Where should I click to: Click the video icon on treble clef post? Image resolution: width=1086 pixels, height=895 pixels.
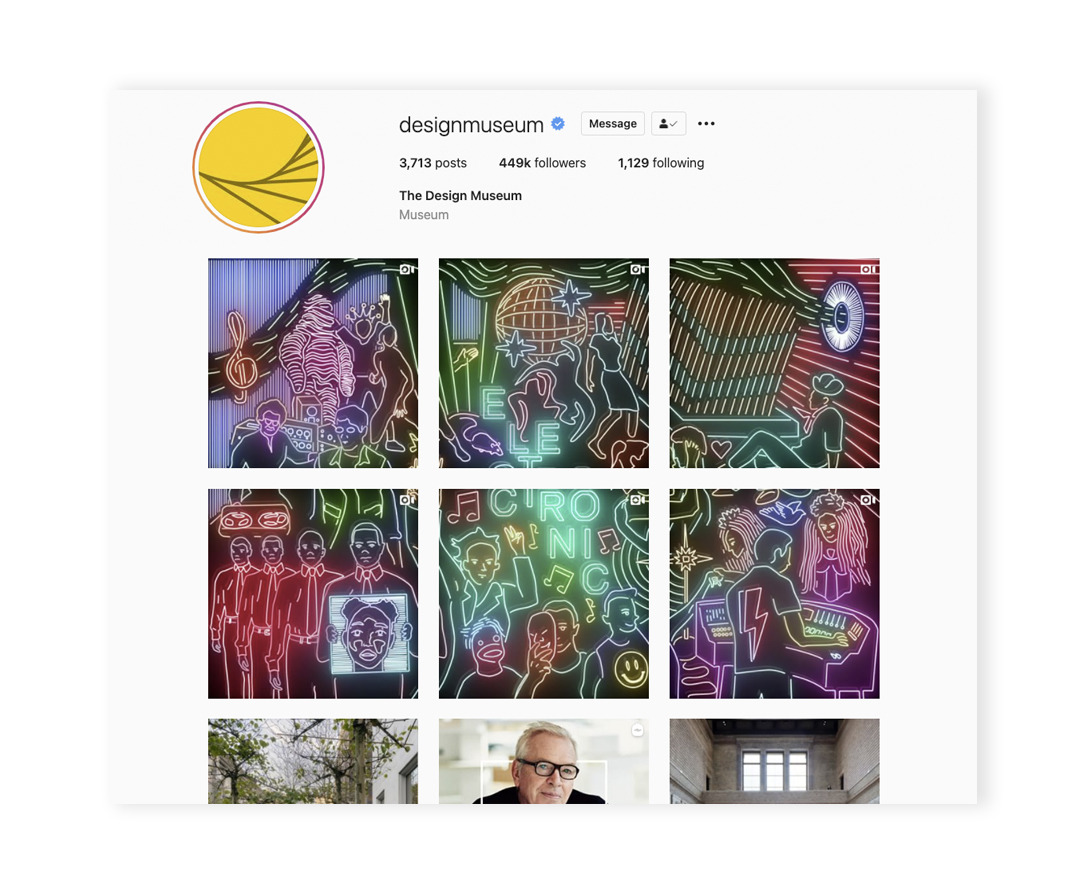(407, 269)
